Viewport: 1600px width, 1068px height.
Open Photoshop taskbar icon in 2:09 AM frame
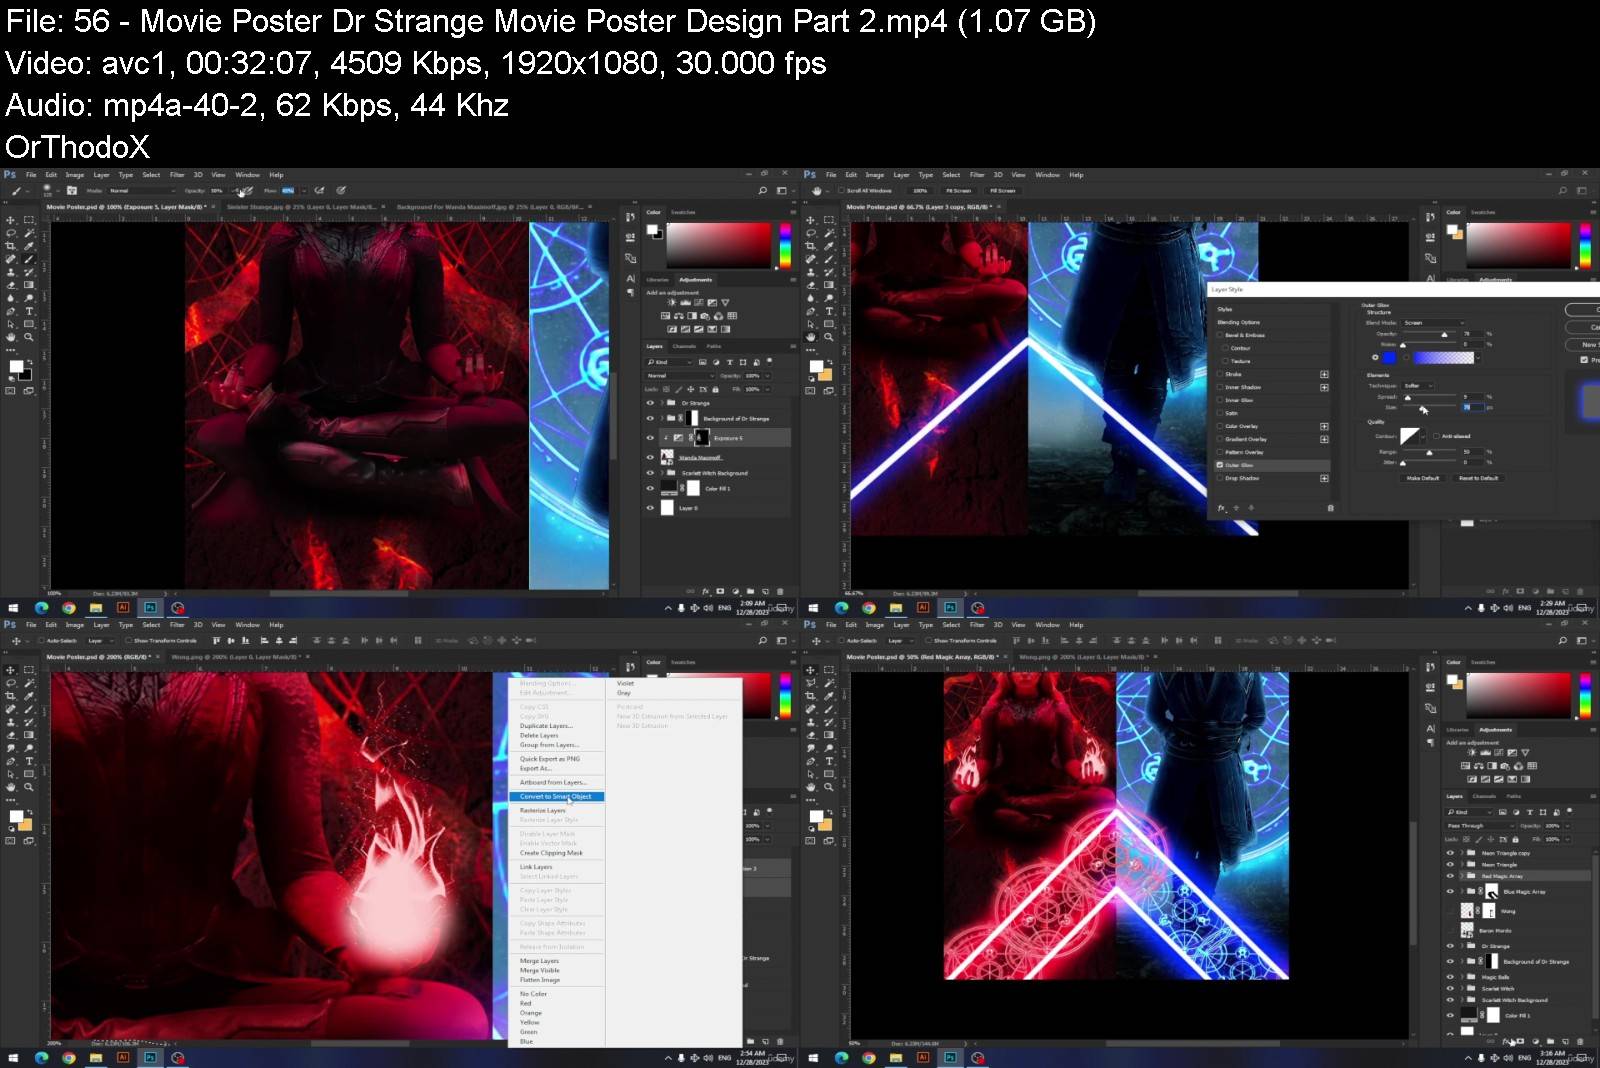pyautogui.click(x=150, y=608)
